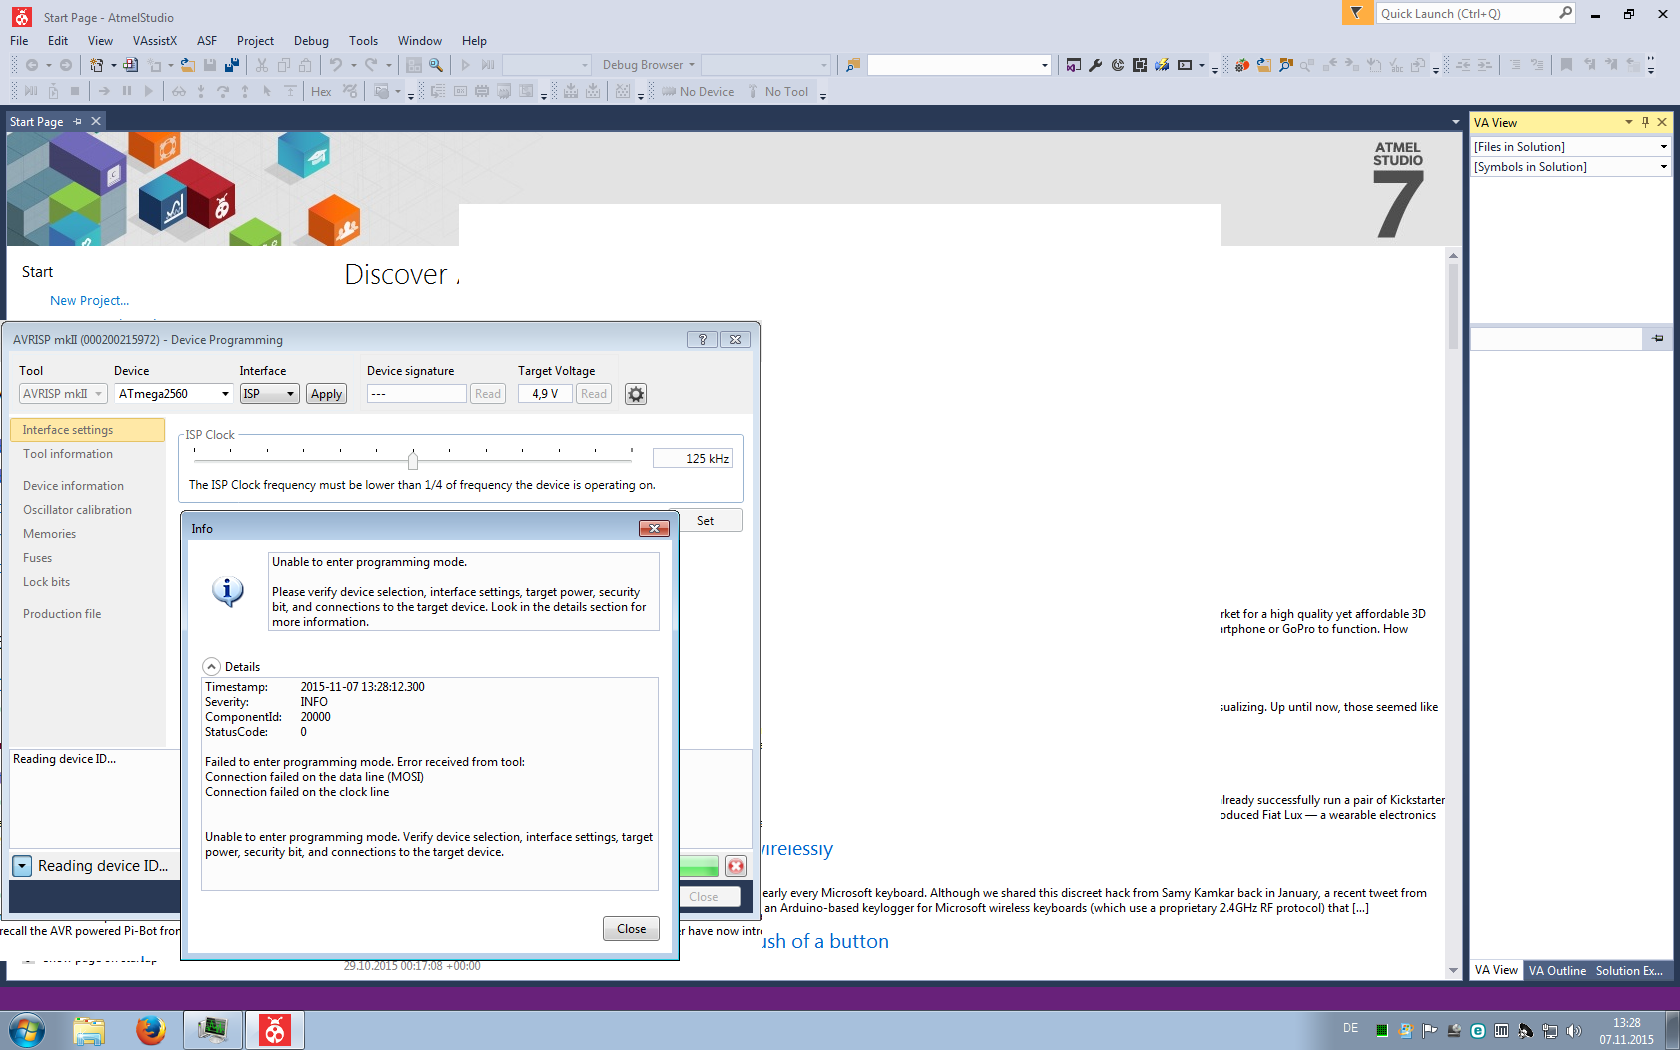Click the ISP Clock slider thumb
The width and height of the screenshot is (1680, 1050).
coord(413,460)
